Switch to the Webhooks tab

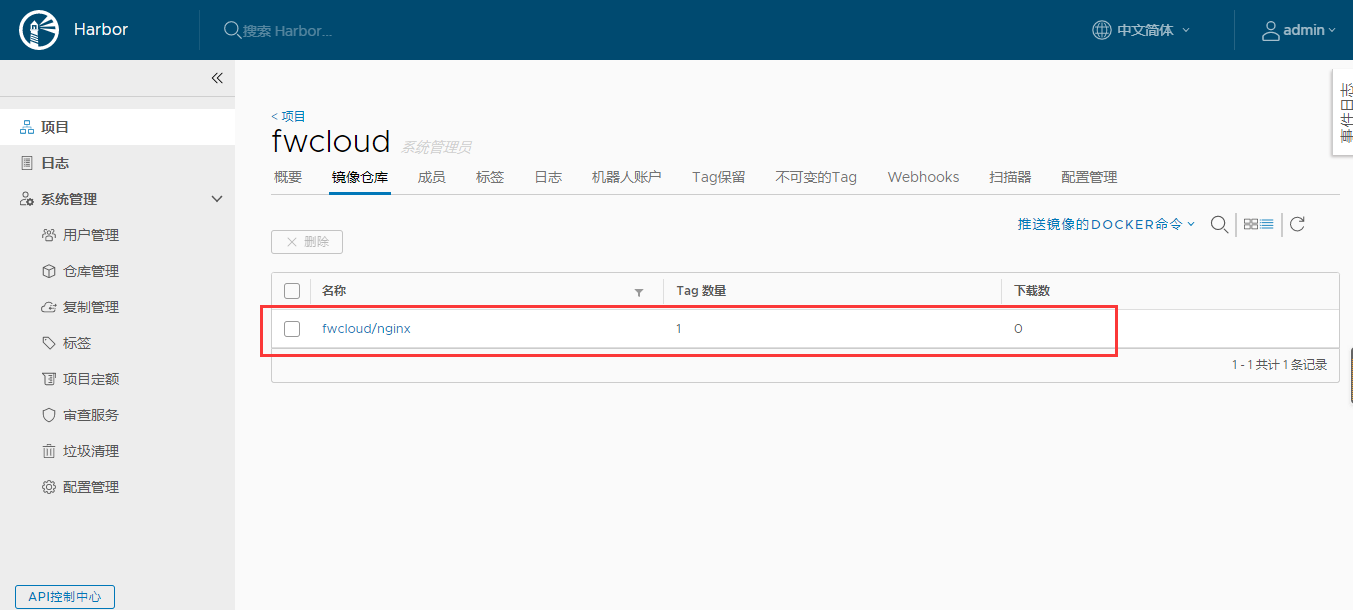pyautogui.click(x=923, y=177)
